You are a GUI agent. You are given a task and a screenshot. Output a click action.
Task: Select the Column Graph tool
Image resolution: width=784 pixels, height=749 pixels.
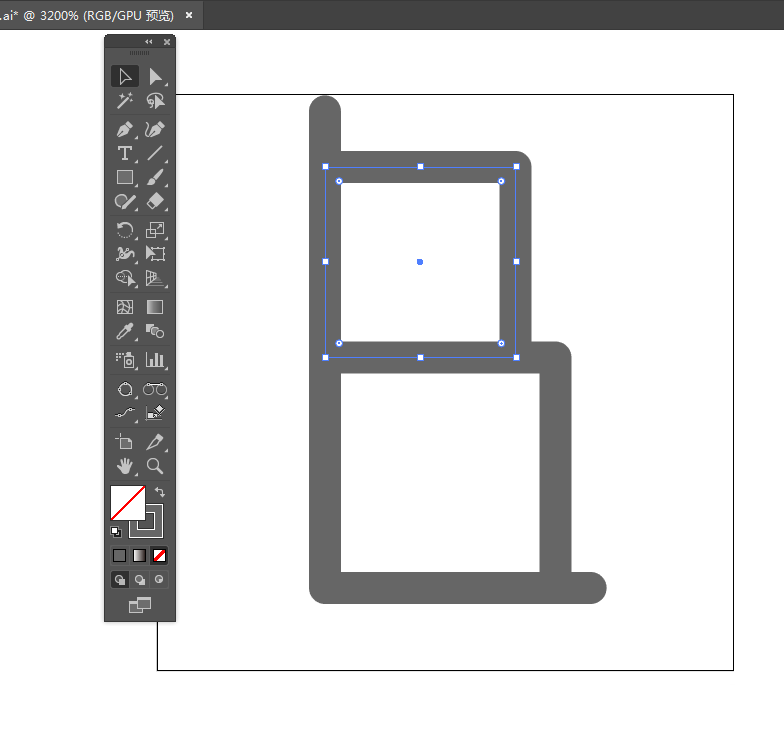click(155, 360)
